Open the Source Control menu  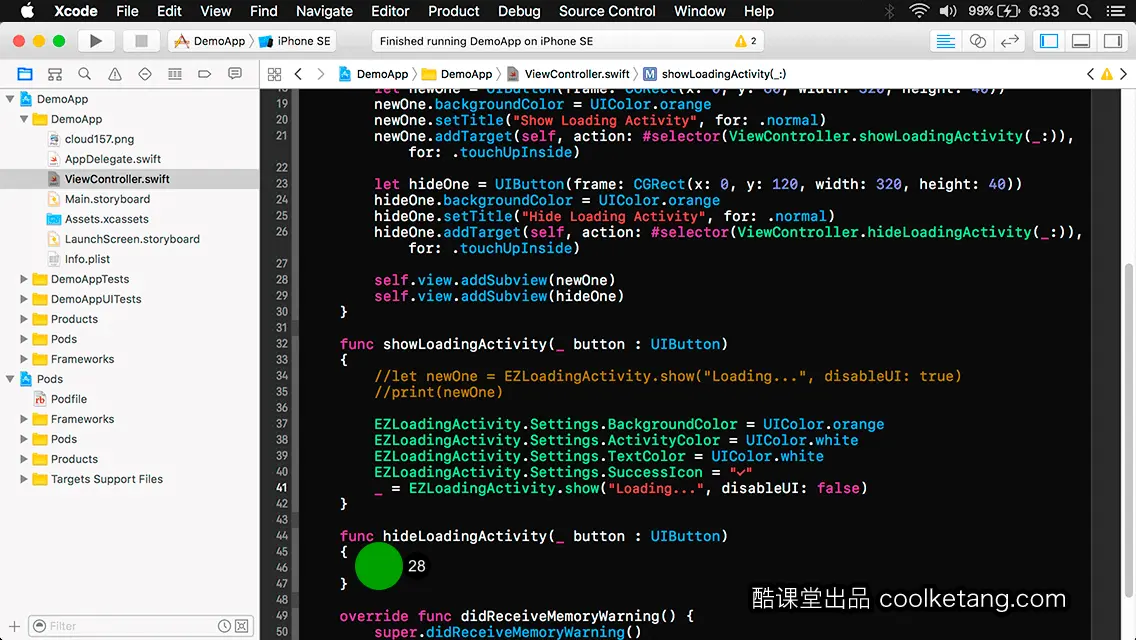click(x=607, y=11)
